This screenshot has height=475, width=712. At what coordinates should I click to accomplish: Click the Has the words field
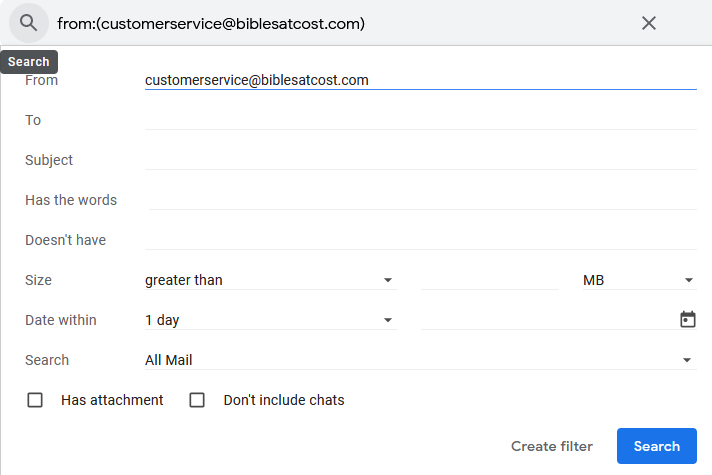pyautogui.click(x=422, y=200)
